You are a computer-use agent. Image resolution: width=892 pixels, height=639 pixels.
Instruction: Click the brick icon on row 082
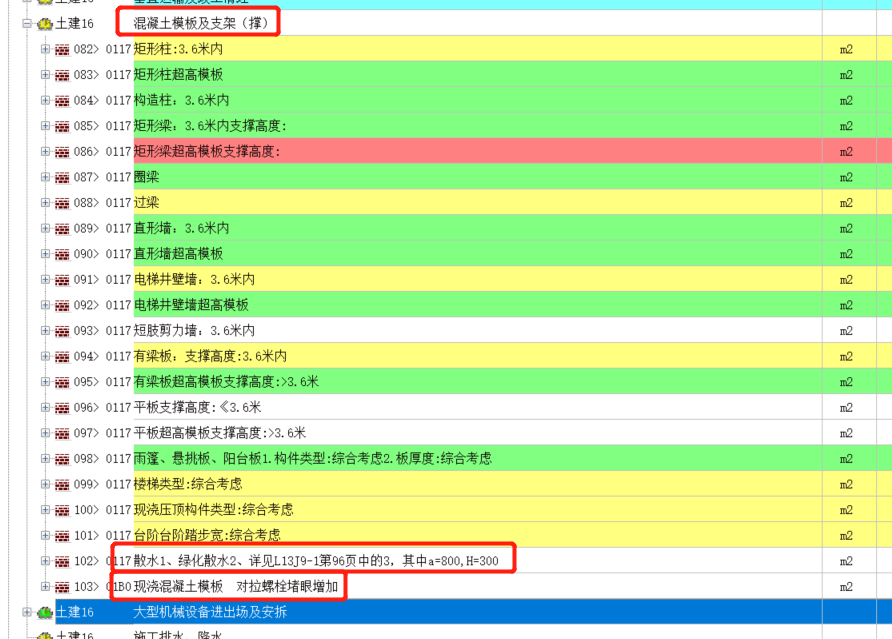[x=62, y=50]
